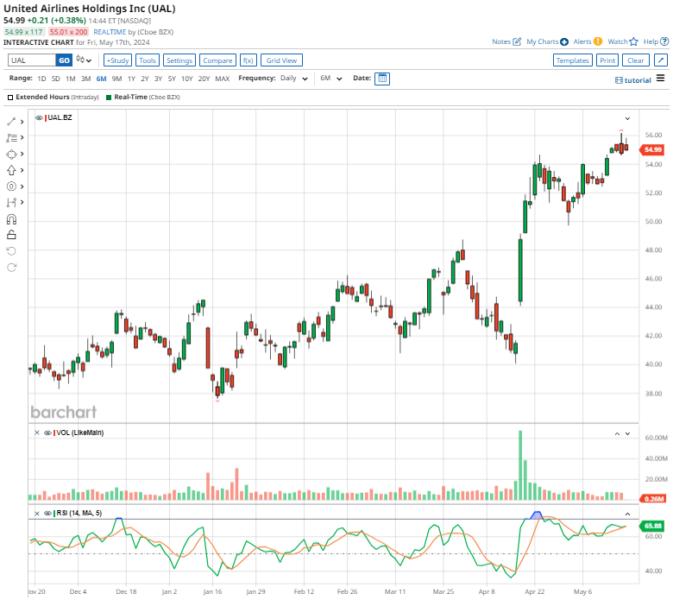Select the 3M range
Image resolution: width=673 pixels, height=600 pixels.
pyautogui.click(x=86, y=79)
